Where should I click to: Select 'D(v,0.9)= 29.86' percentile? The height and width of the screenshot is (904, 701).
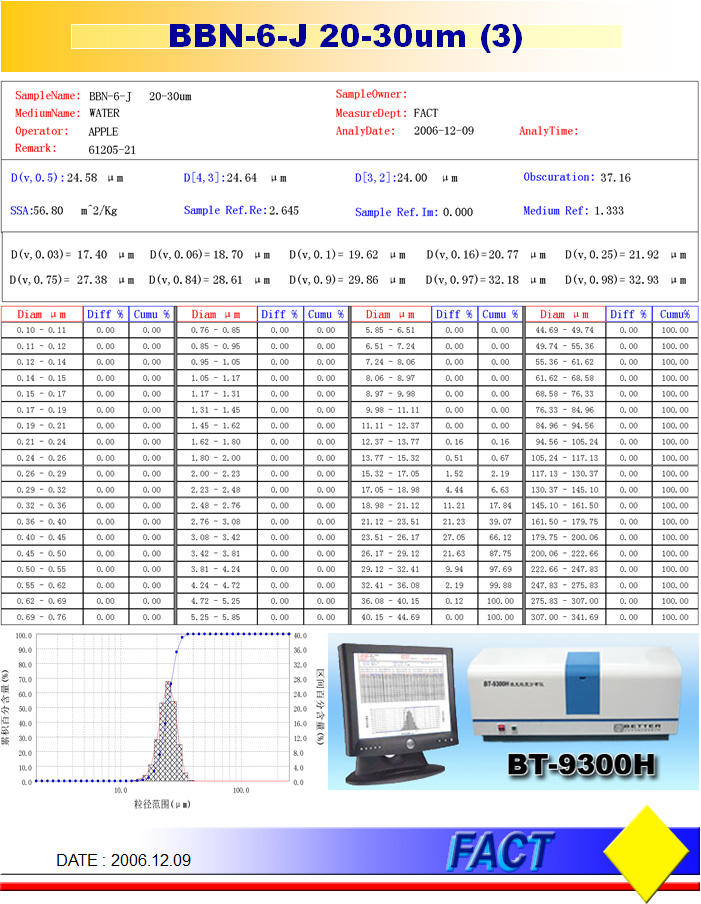(x=334, y=280)
